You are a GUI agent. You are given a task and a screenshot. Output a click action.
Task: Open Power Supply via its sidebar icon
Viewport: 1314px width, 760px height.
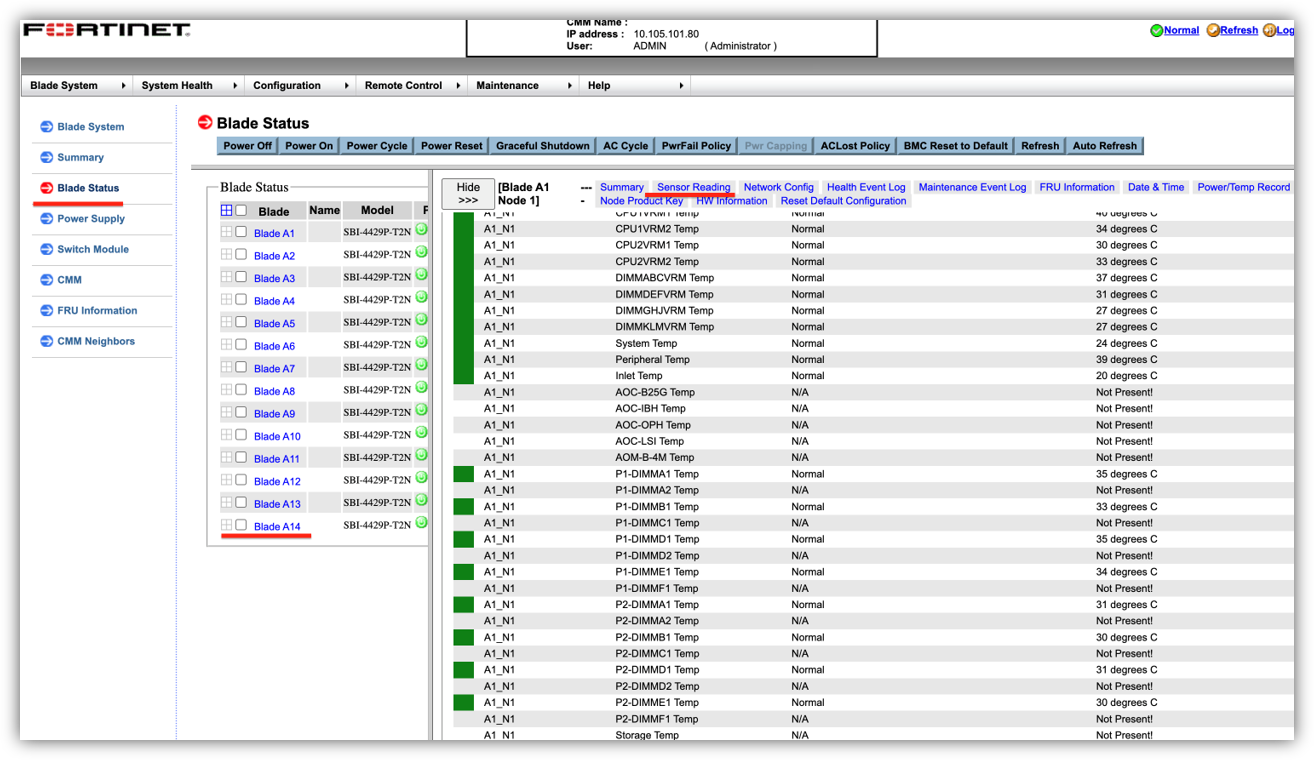[x=46, y=219]
